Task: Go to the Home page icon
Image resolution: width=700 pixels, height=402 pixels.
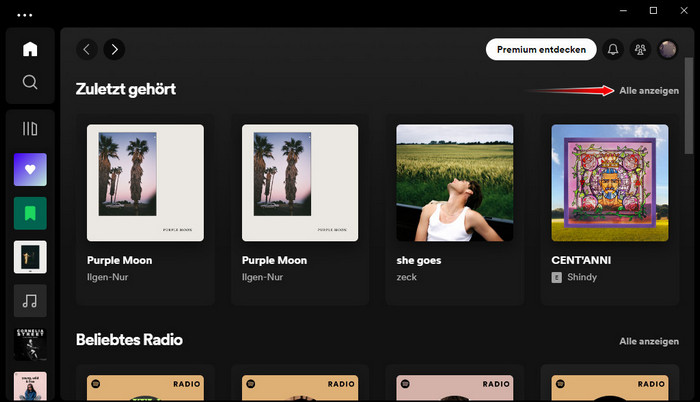Action: click(x=30, y=49)
